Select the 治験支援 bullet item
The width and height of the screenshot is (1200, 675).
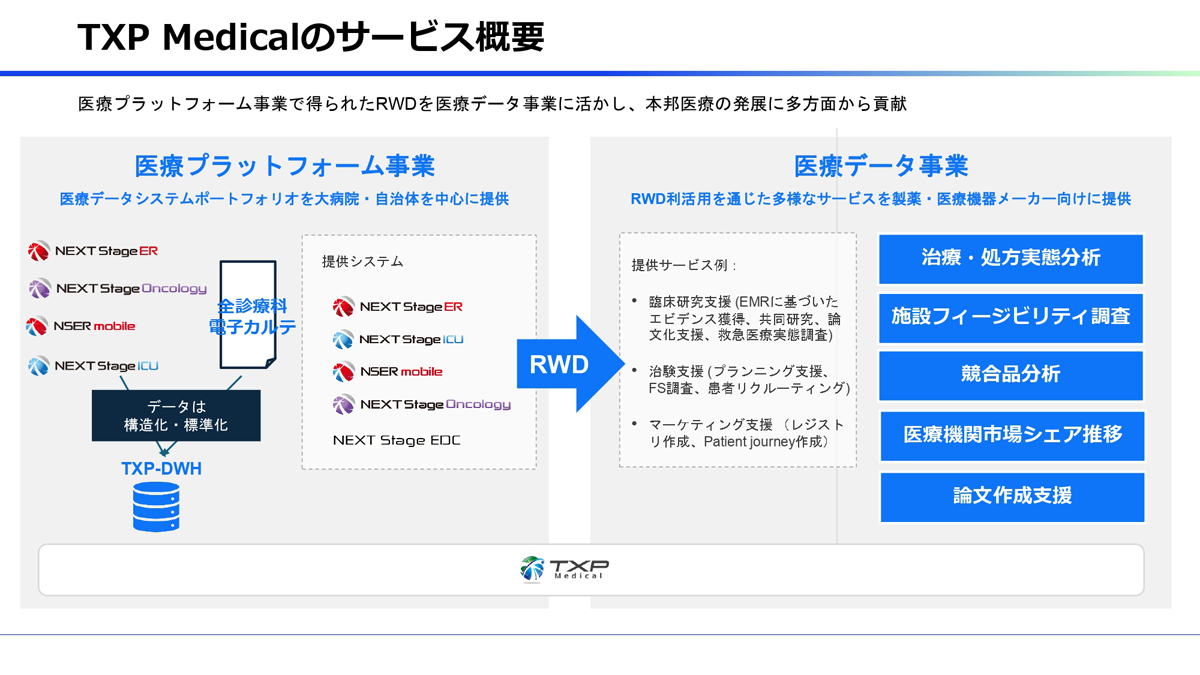tap(741, 379)
